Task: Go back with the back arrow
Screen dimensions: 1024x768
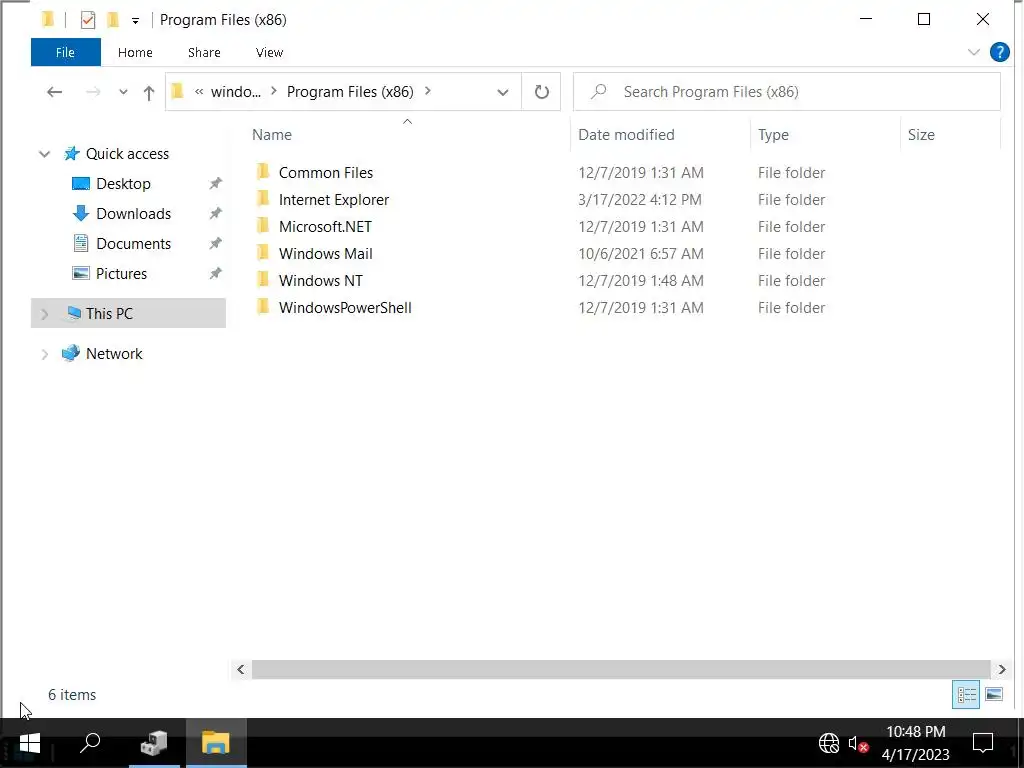Action: 55,92
